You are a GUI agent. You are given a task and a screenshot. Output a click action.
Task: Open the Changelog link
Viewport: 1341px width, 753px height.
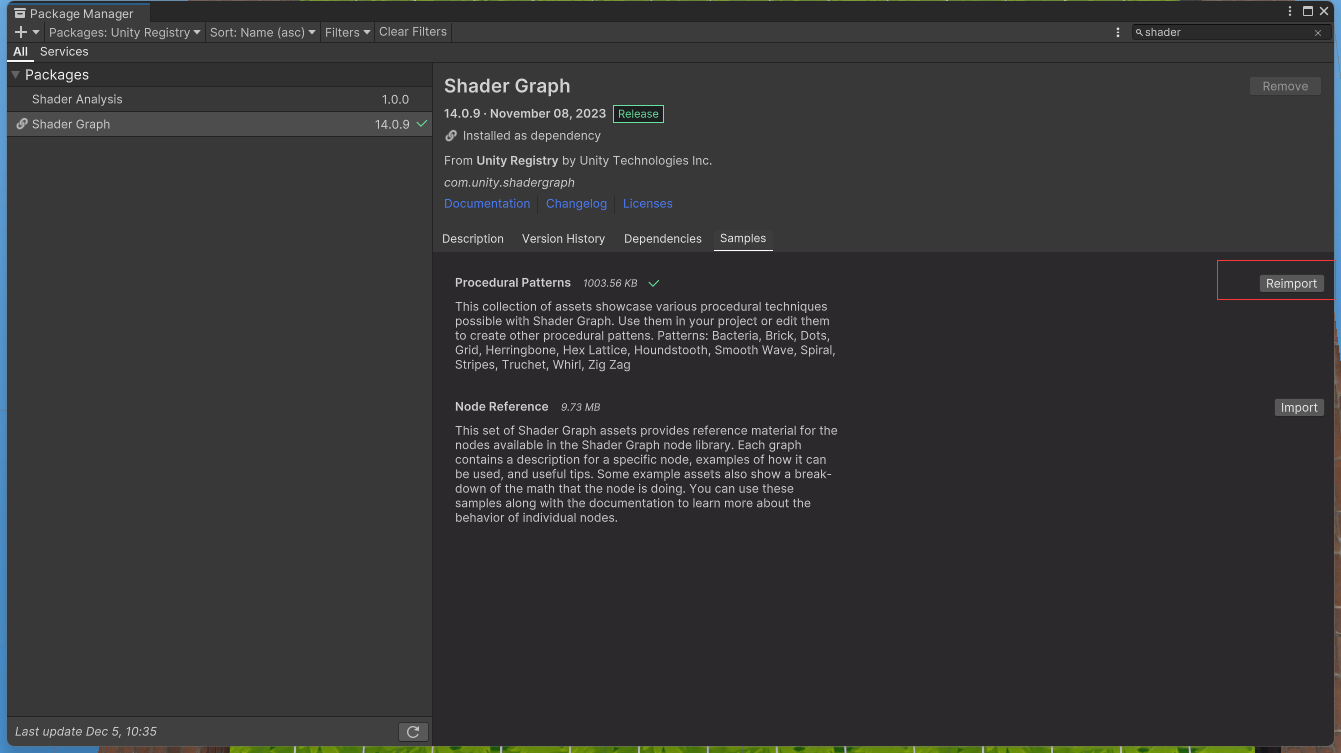(x=576, y=204)
